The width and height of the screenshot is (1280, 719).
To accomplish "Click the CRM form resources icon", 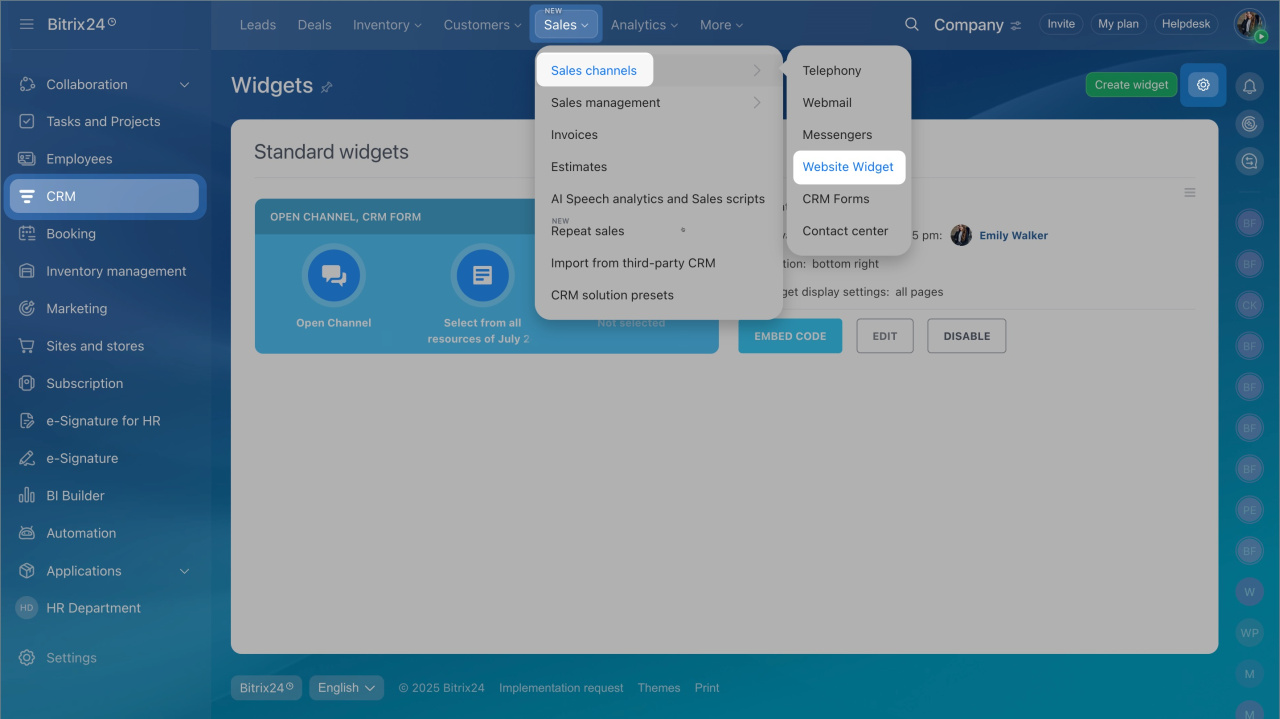I will [x=482, y=276].
